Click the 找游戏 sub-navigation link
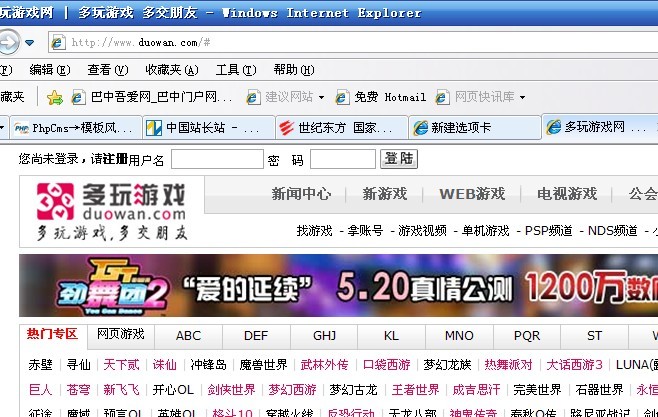The image size is (658, 417). pos(314,231)
